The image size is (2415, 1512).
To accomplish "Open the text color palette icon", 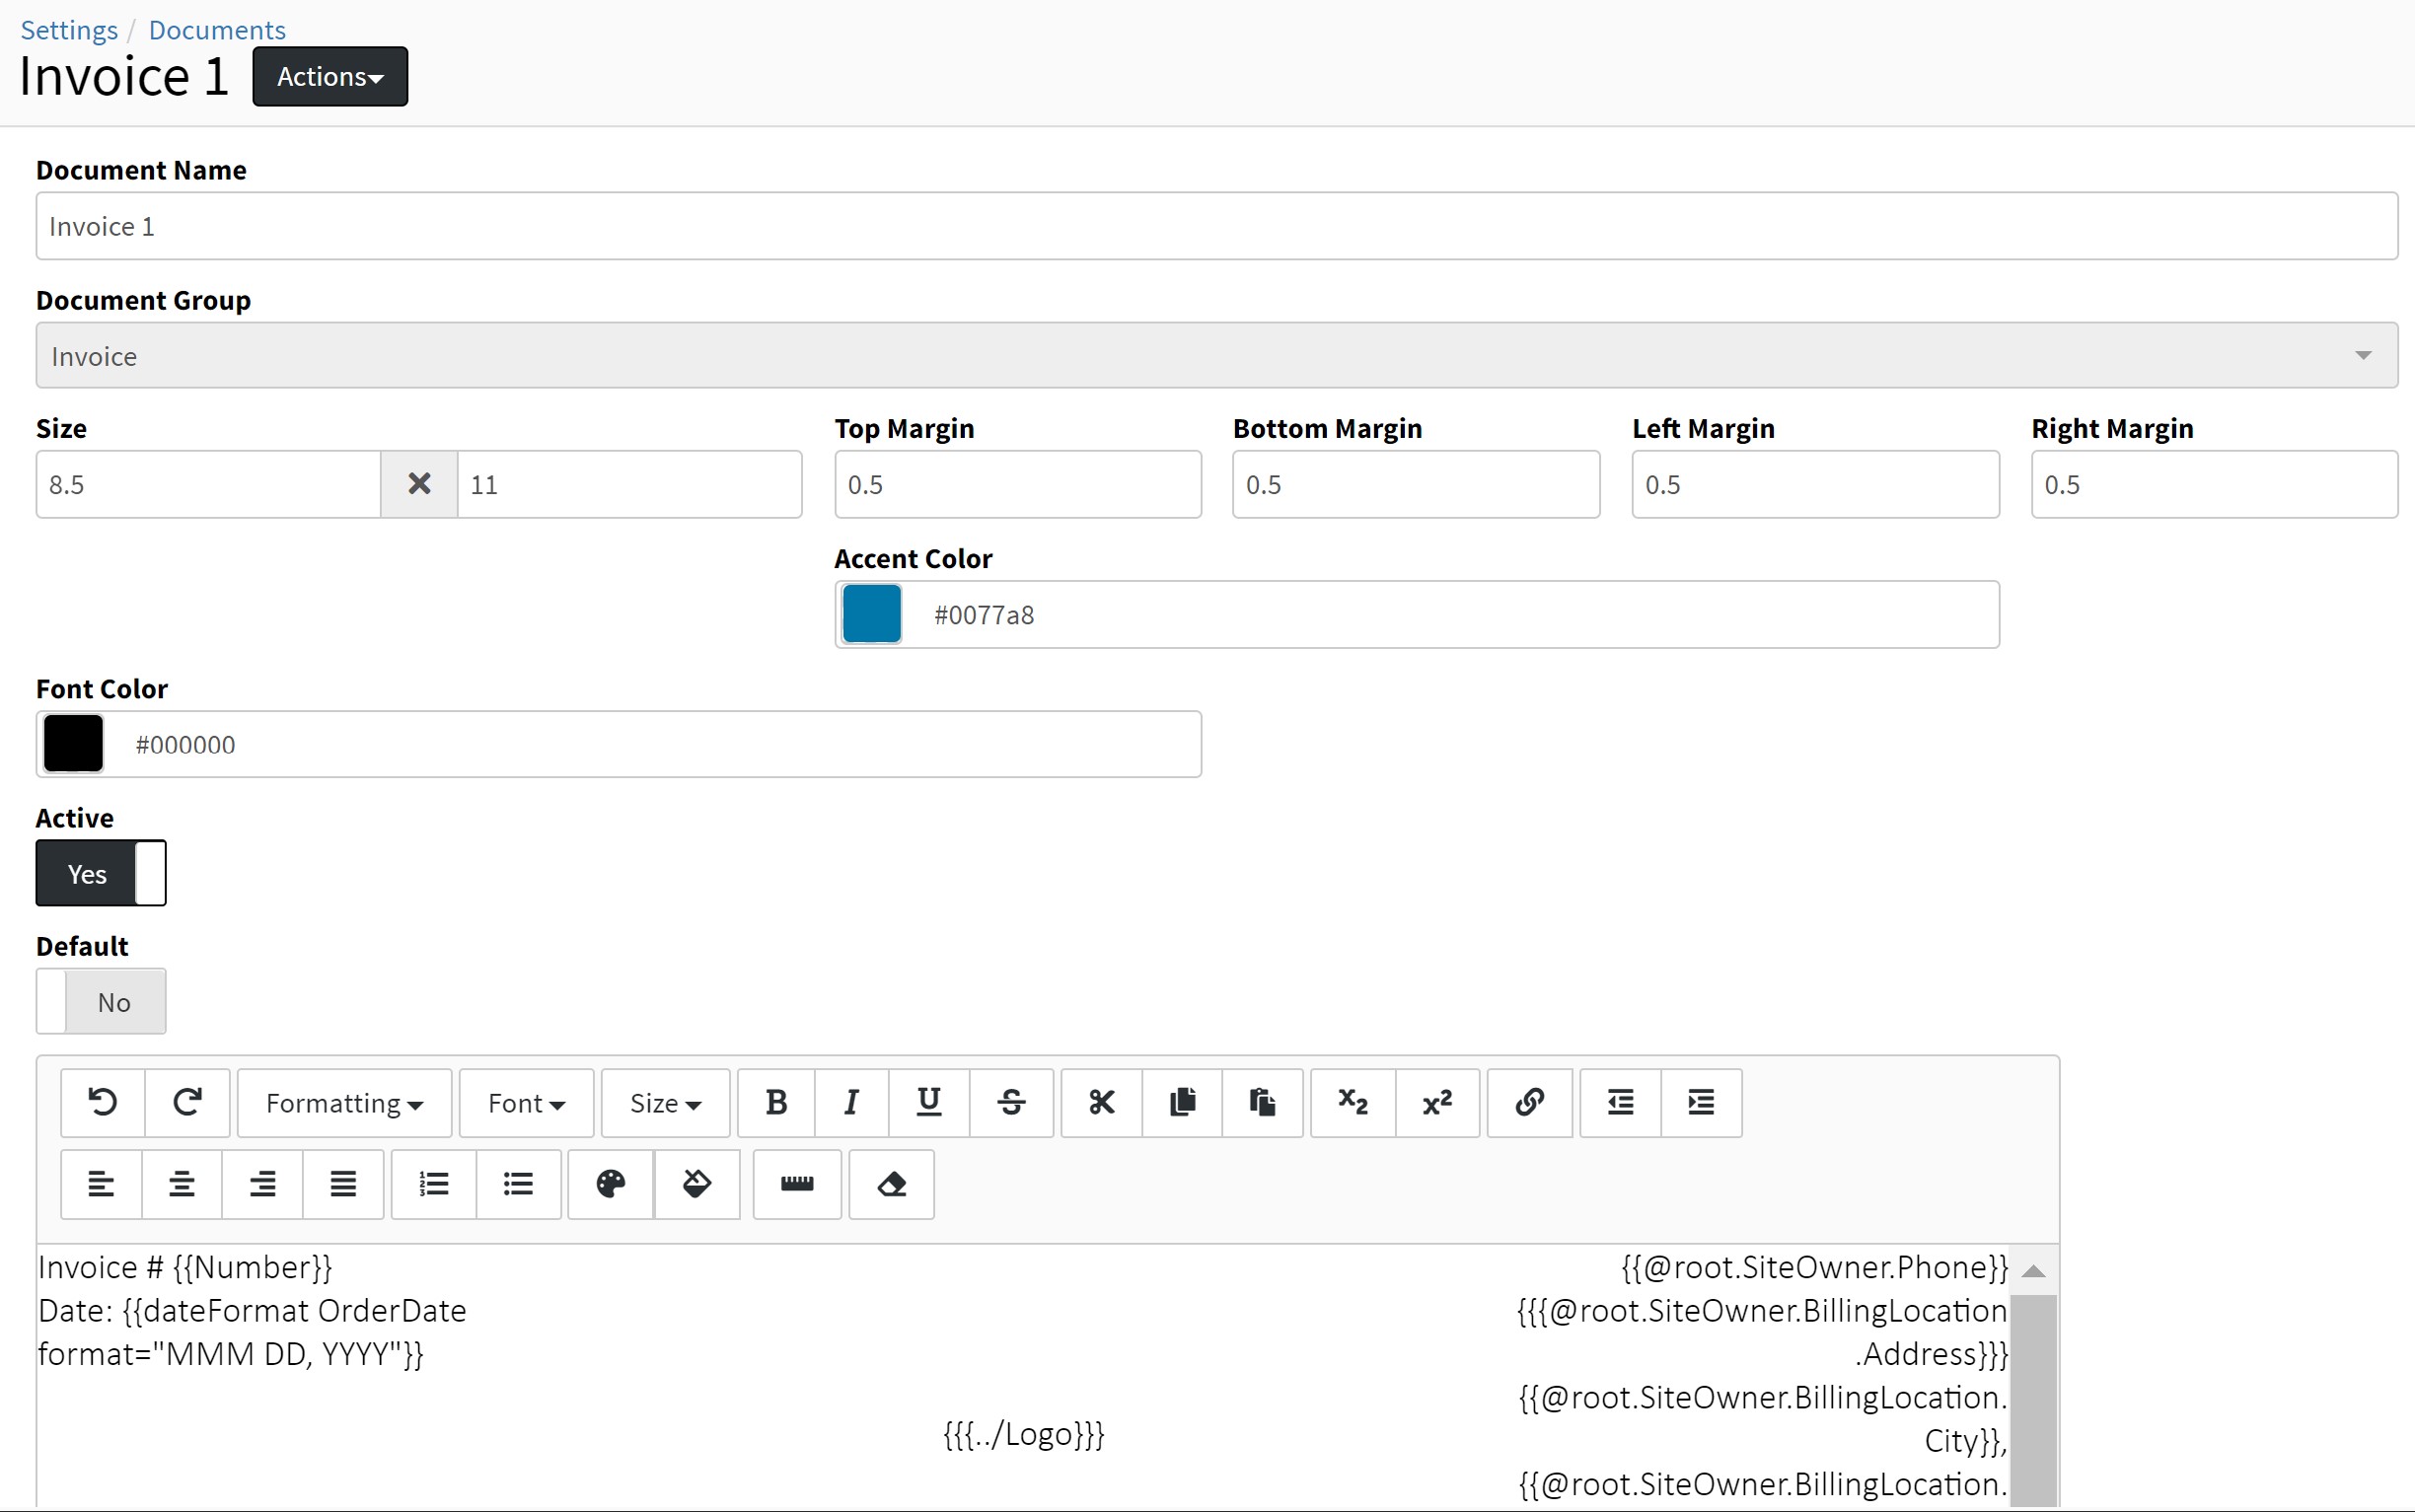I will (x=610, y=1184).
